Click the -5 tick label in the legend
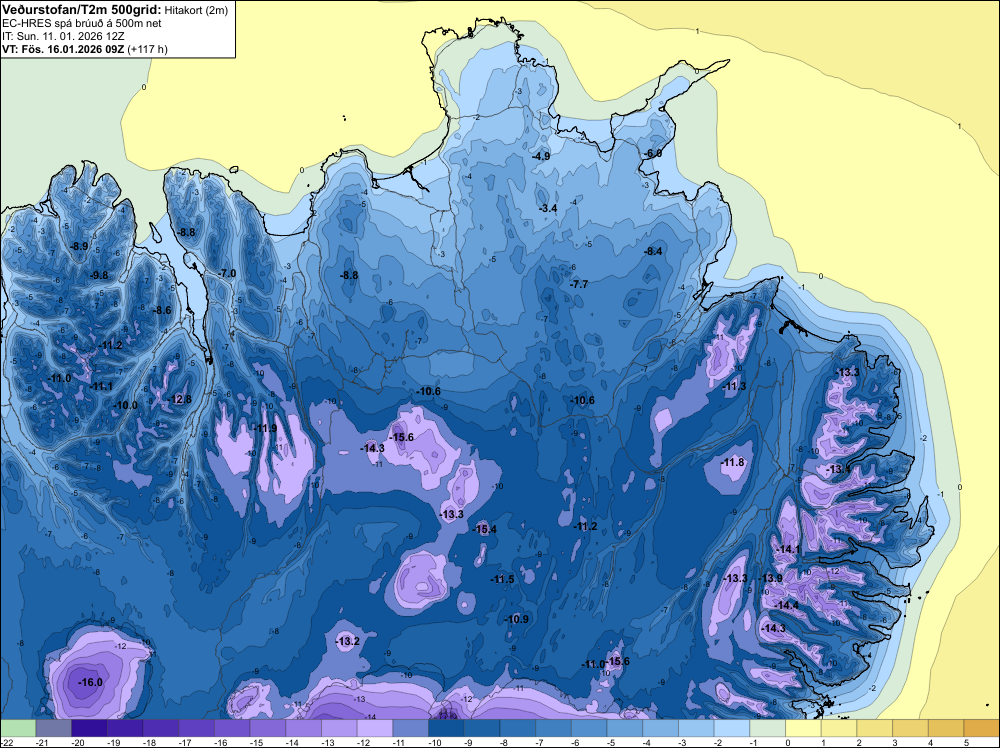The height and width of the screenshot is (748, 1000). pyautogui.click(x=611, y=742)
